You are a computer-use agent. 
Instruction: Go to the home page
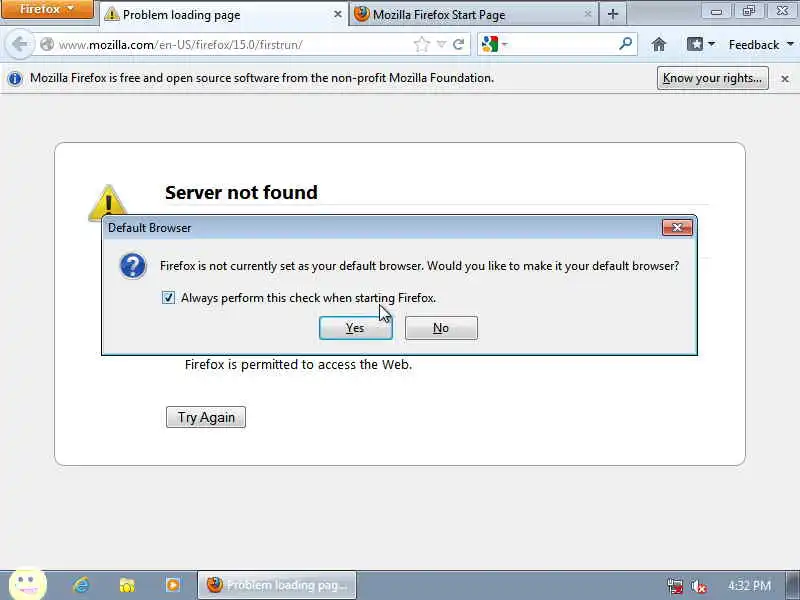(659, 45)
